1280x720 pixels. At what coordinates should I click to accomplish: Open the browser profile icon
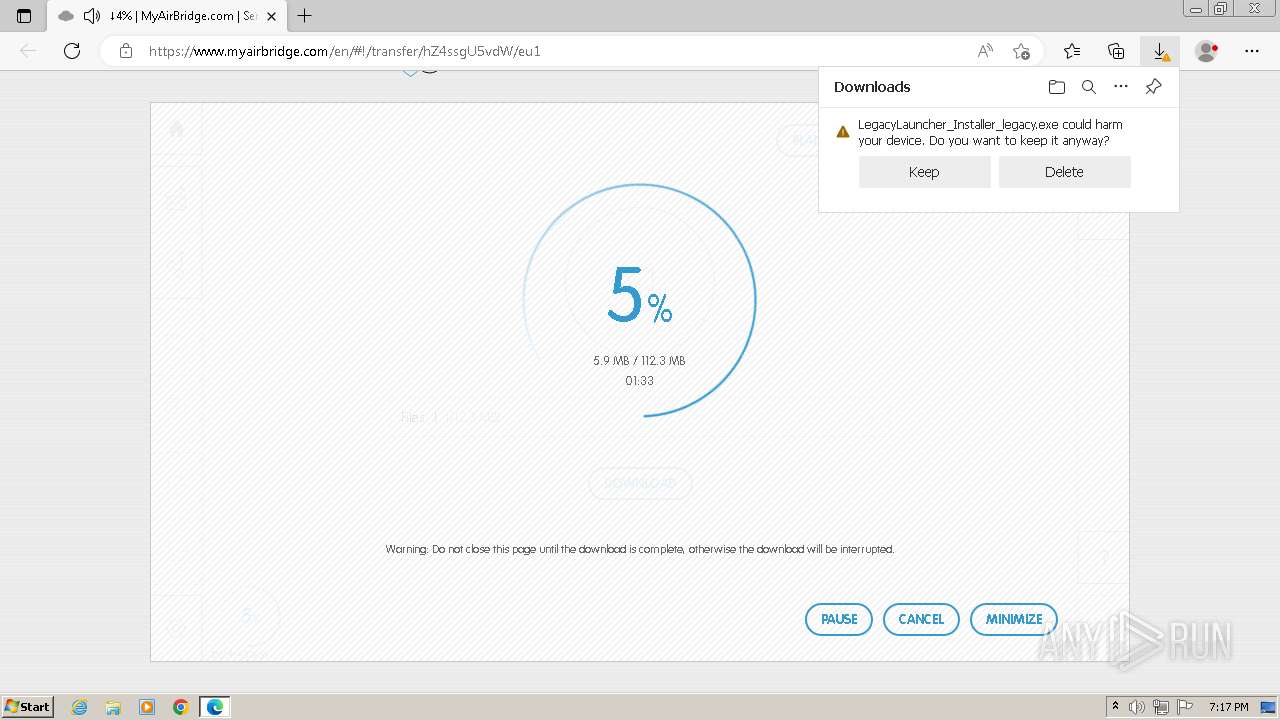coord(1207,51)
